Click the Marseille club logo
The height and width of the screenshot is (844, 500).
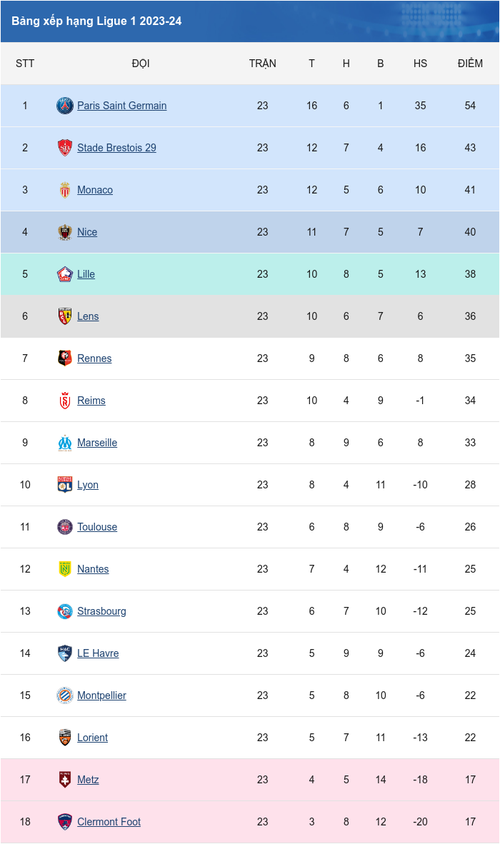[x=65, y=442]
